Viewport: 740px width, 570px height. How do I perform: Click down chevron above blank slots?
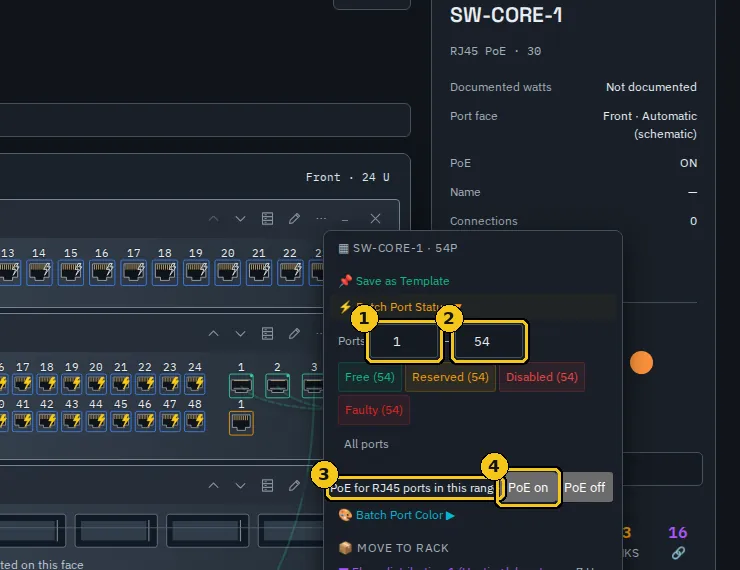pos(240,486)
